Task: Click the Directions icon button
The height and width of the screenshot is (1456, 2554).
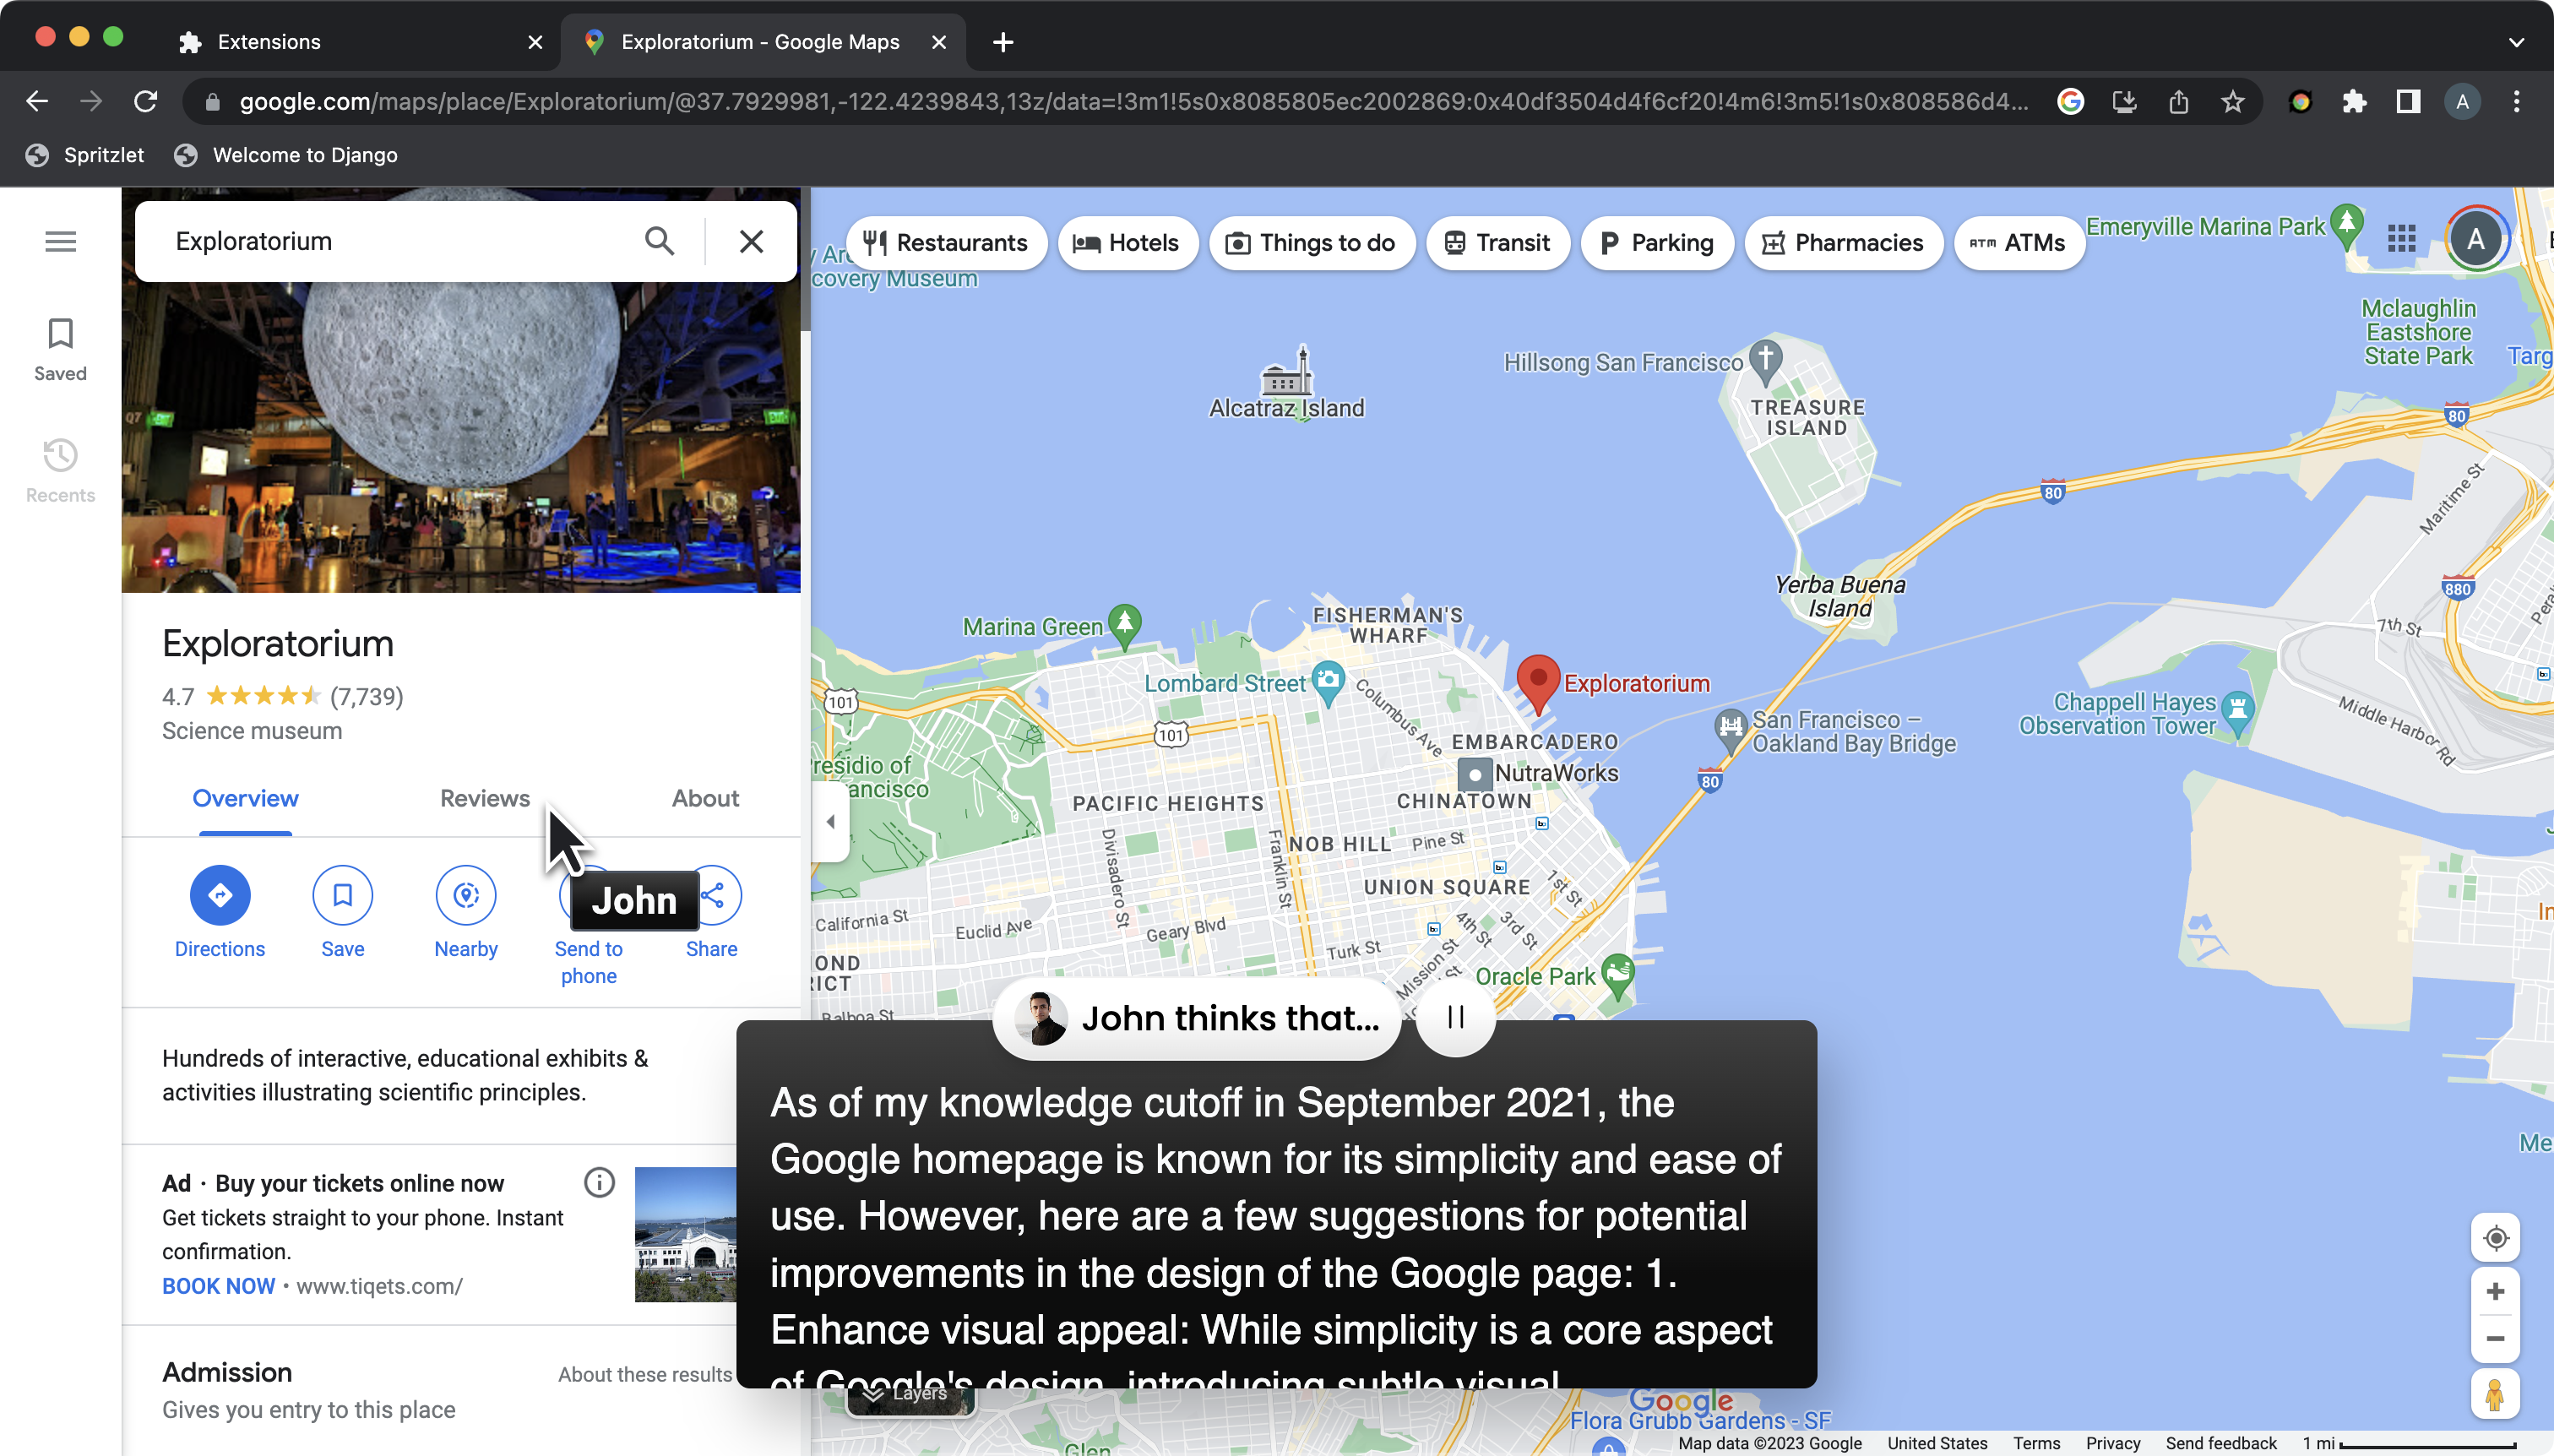Action: click(x=219, y=895)
